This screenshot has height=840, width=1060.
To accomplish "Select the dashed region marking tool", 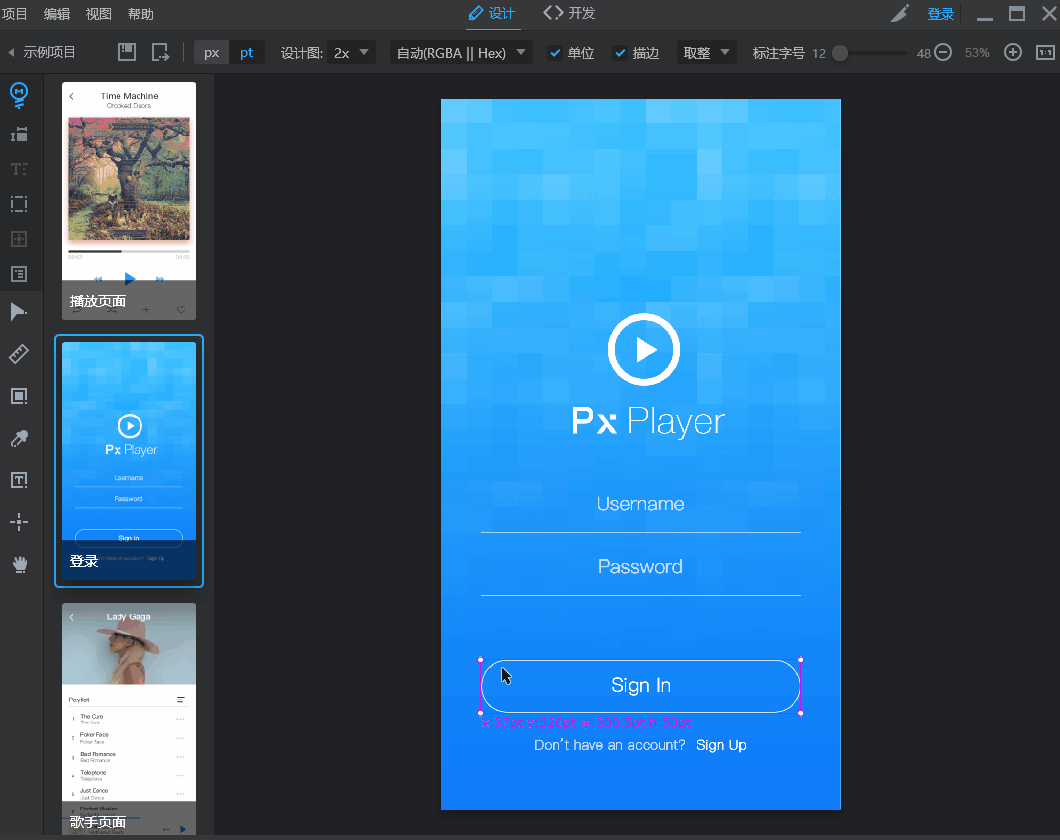I will point(19,204).
